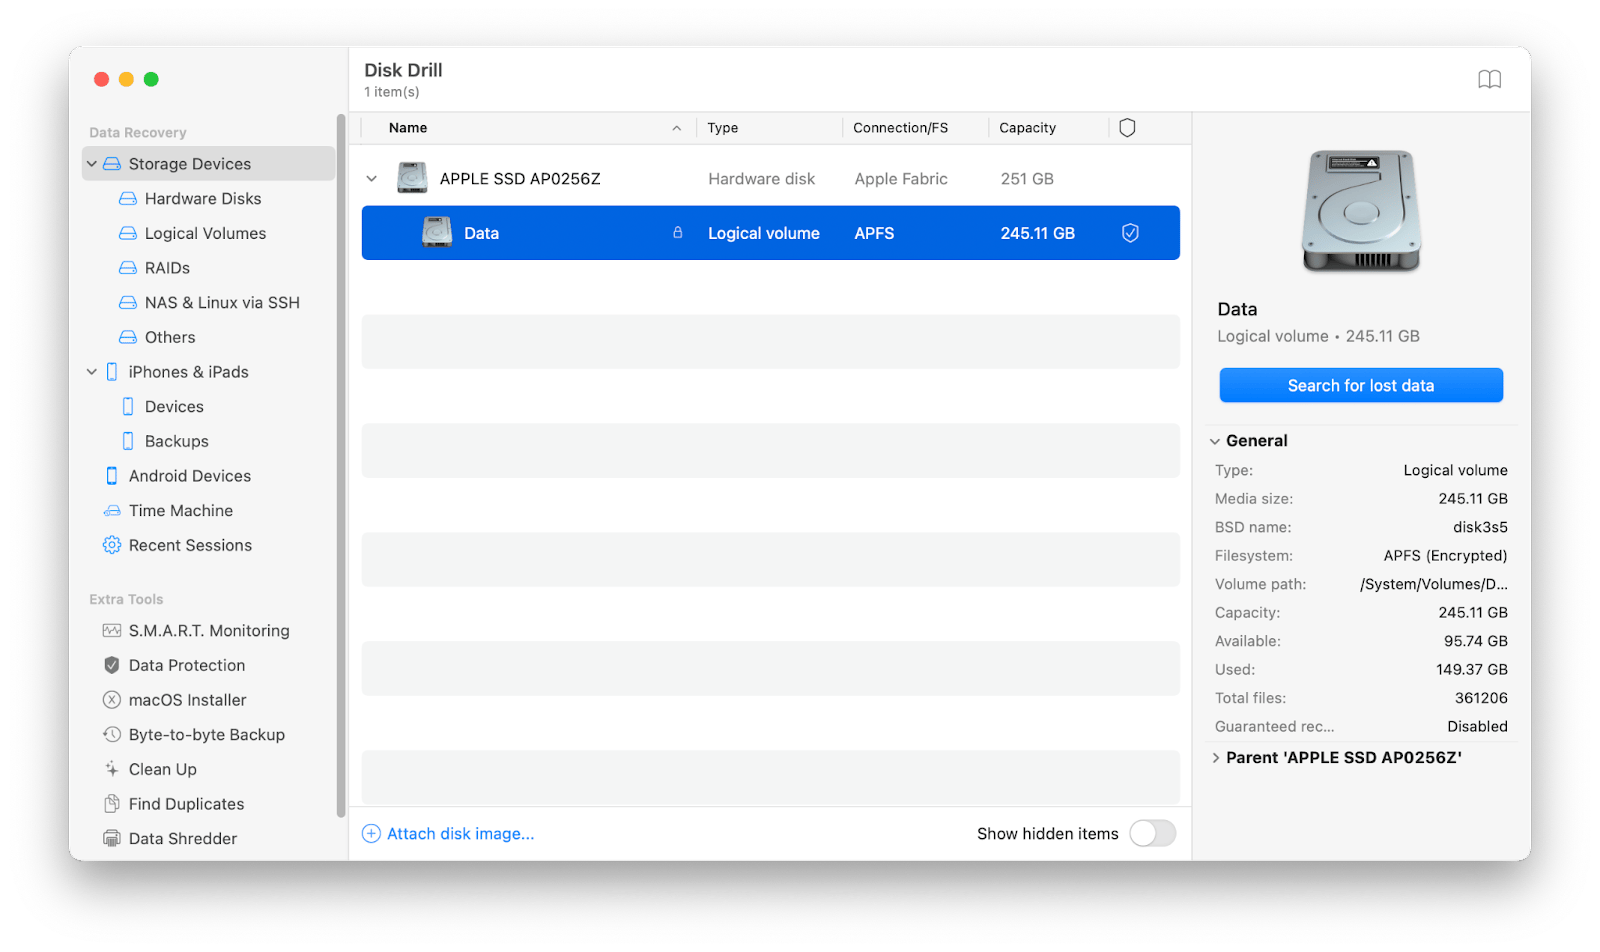Open Hardware Disks in sidebar

click(x=203, y=199)
